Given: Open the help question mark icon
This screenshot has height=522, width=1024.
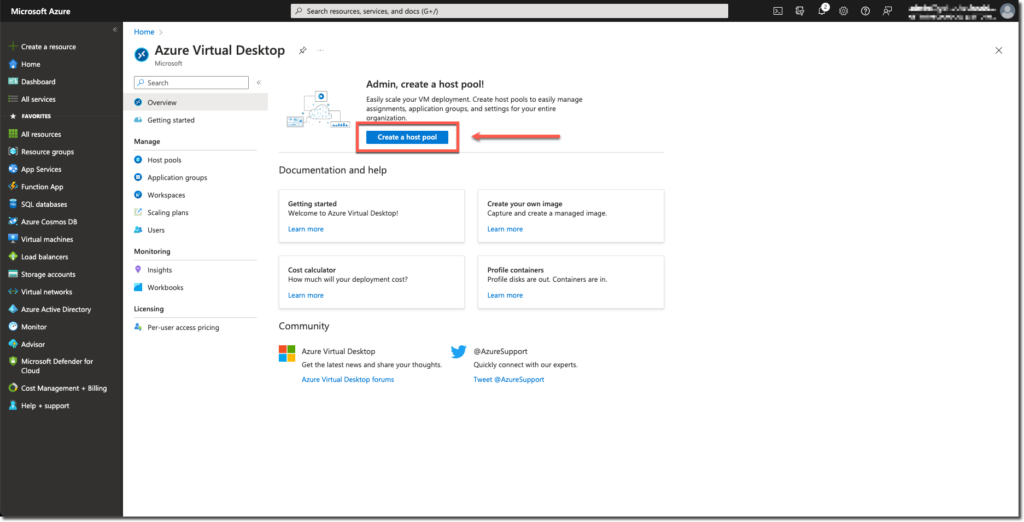Looking at the screenshot, I should (865, 11).
